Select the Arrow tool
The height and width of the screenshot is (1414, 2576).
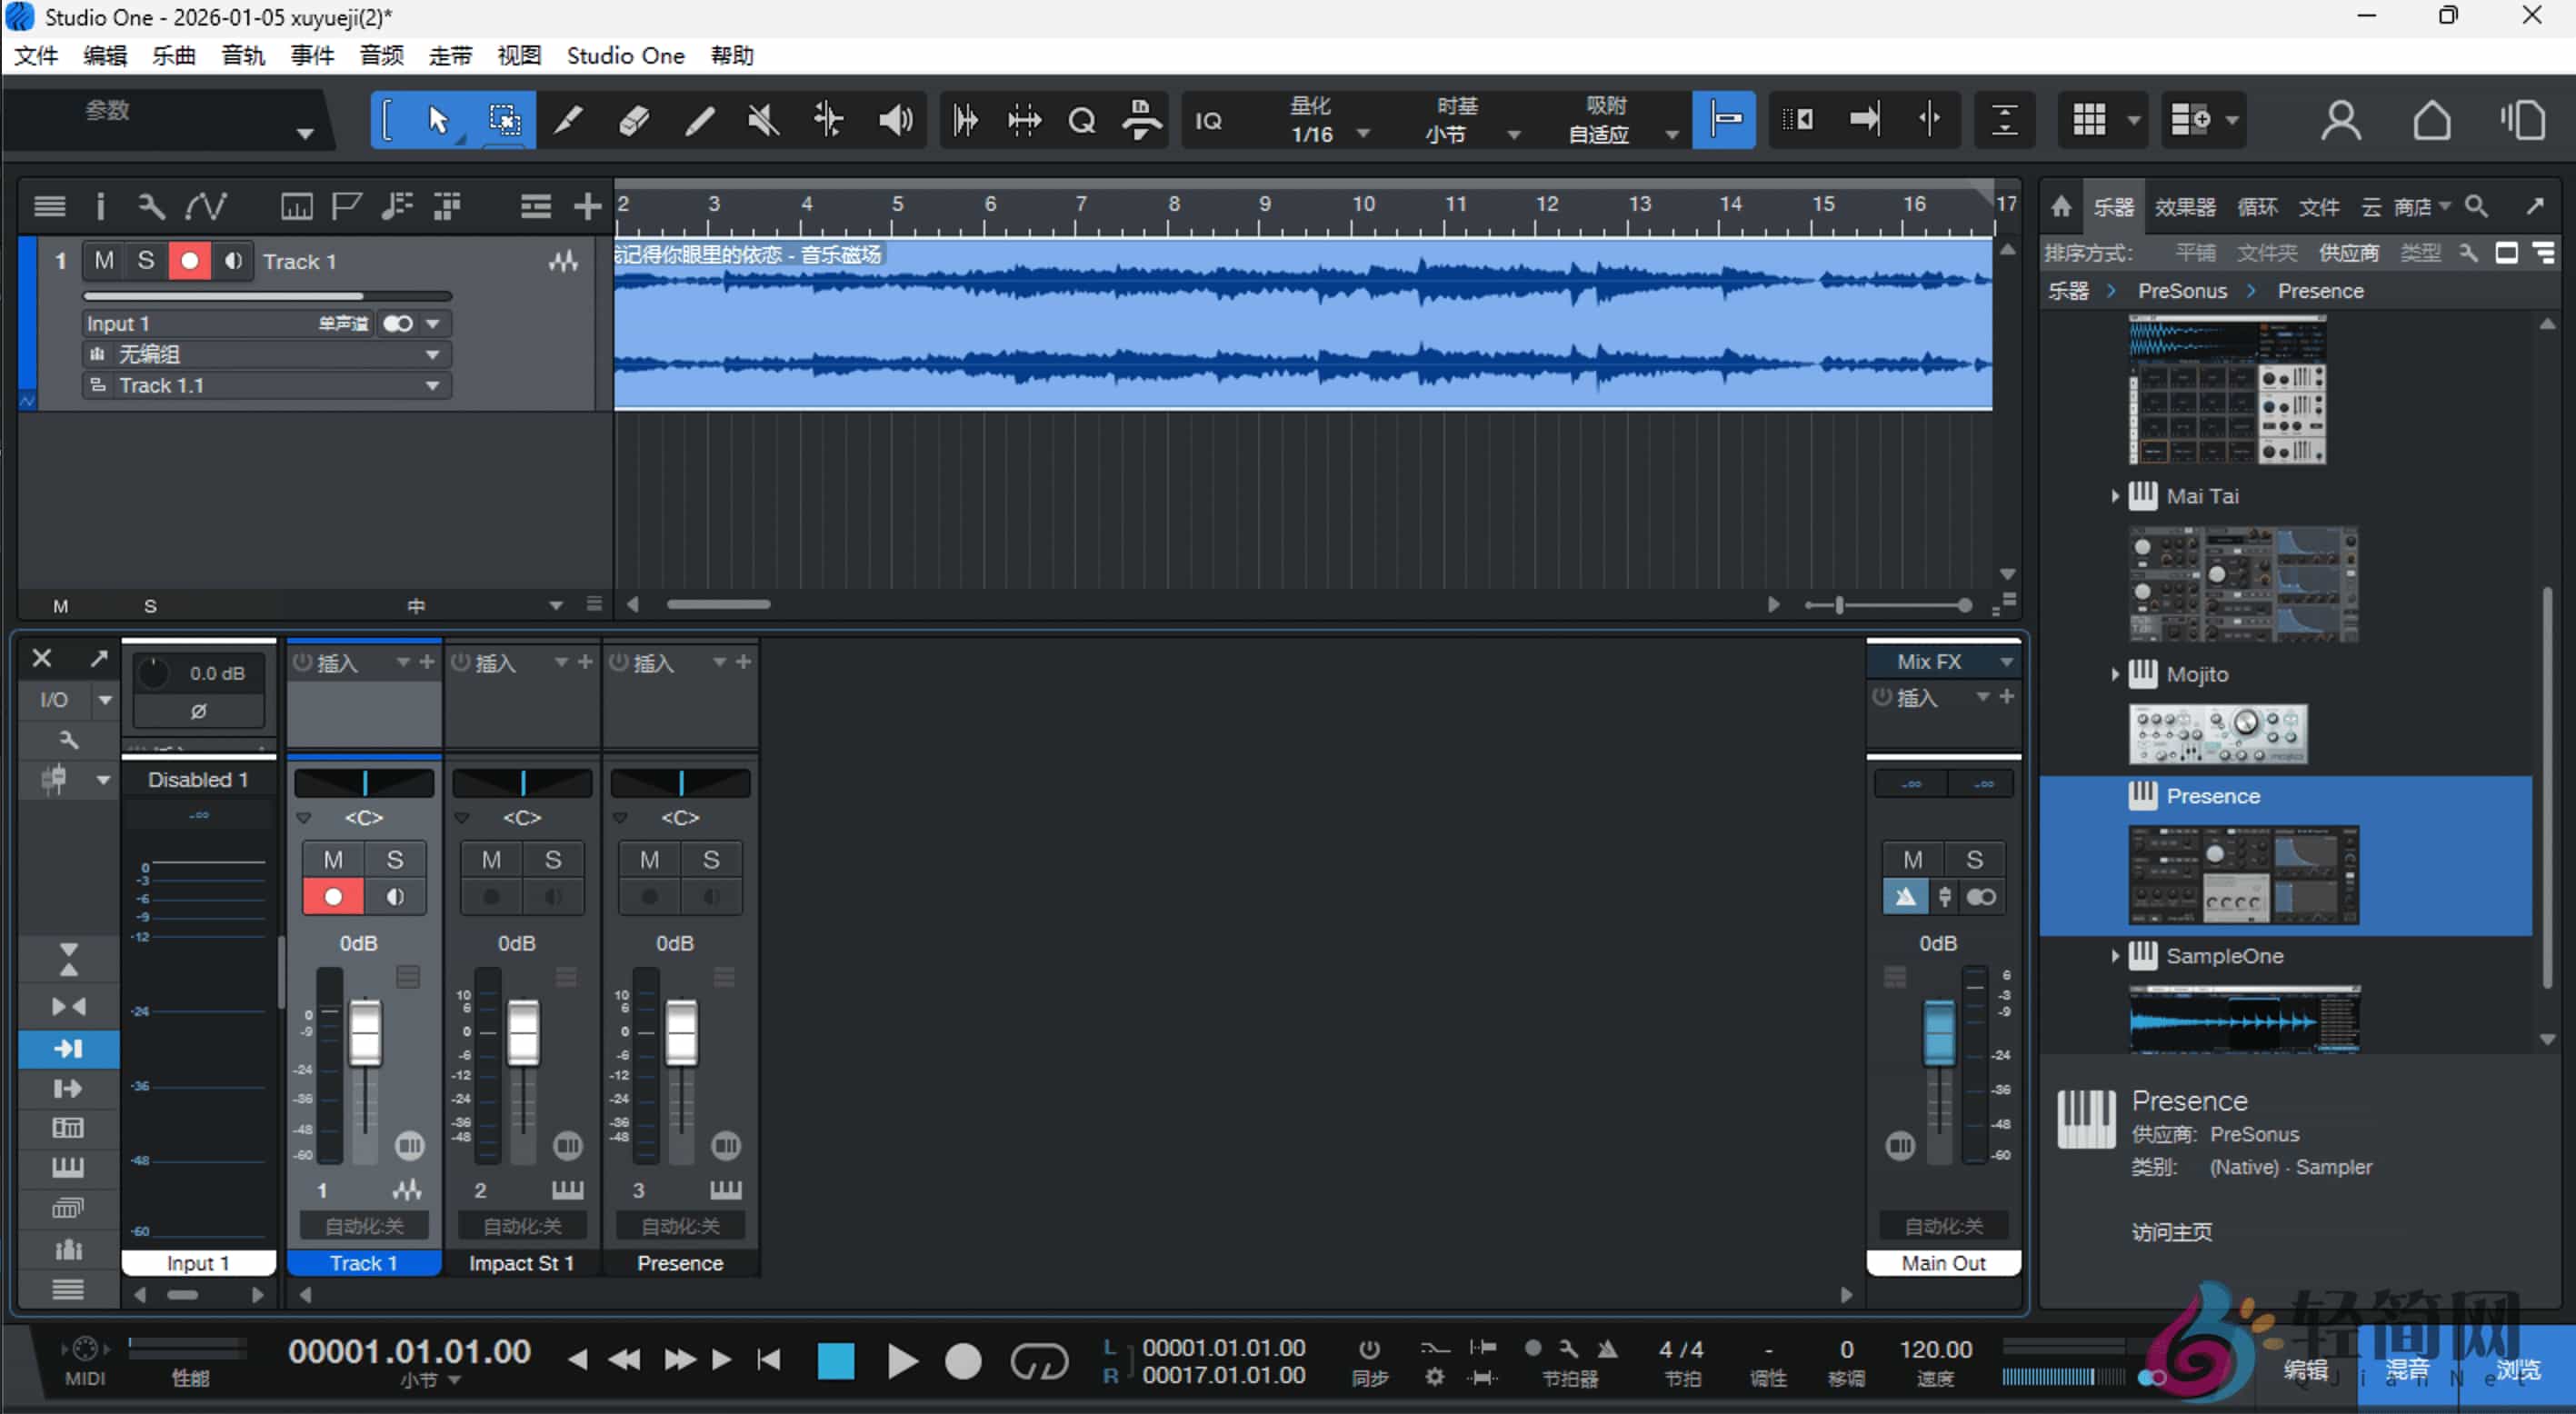tap(437, 119)
